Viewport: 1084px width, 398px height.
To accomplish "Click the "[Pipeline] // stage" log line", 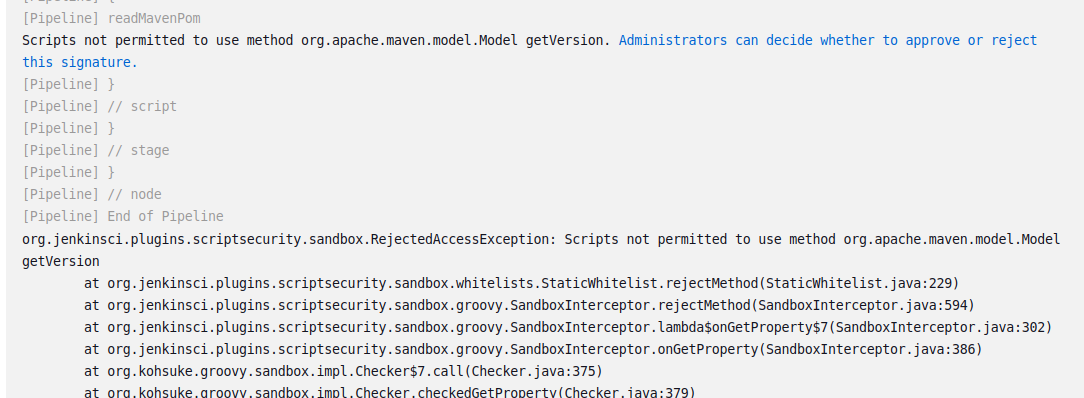I will tap(95, 151).
